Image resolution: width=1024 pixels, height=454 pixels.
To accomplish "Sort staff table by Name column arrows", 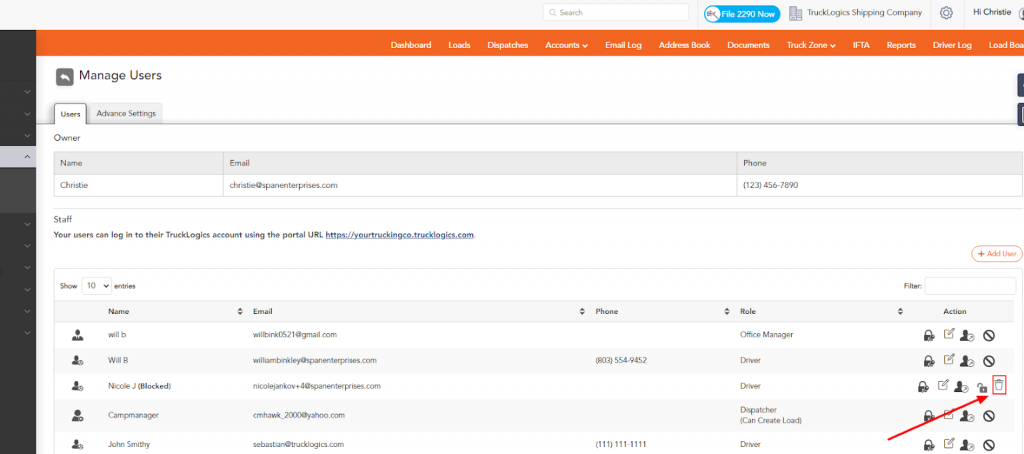I will (240, 312).
